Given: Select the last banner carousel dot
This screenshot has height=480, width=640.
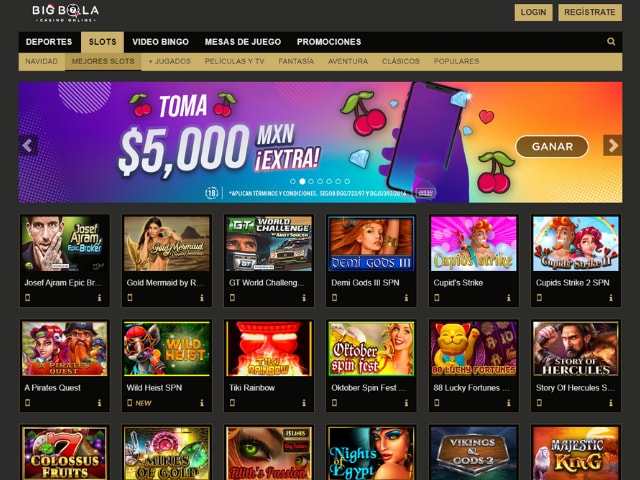Looking at the screenshot, I should [347, 181].
